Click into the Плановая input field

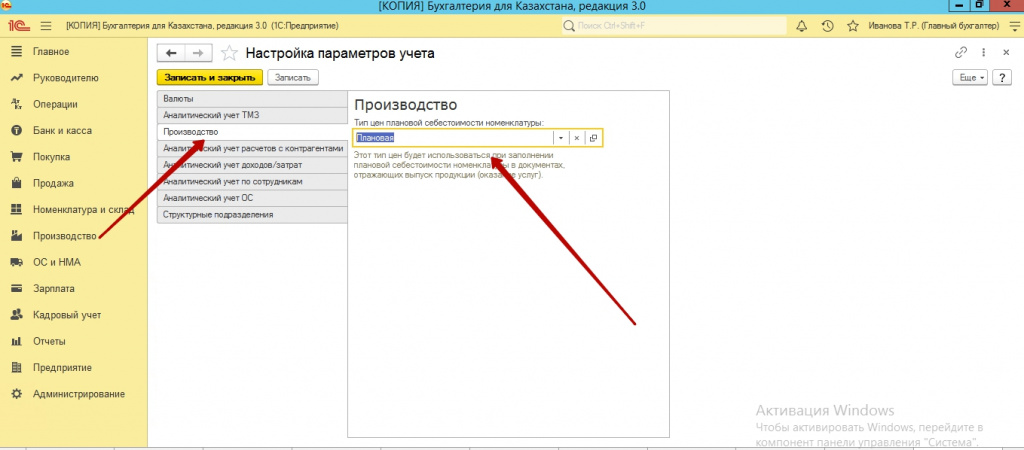(453, 138)
